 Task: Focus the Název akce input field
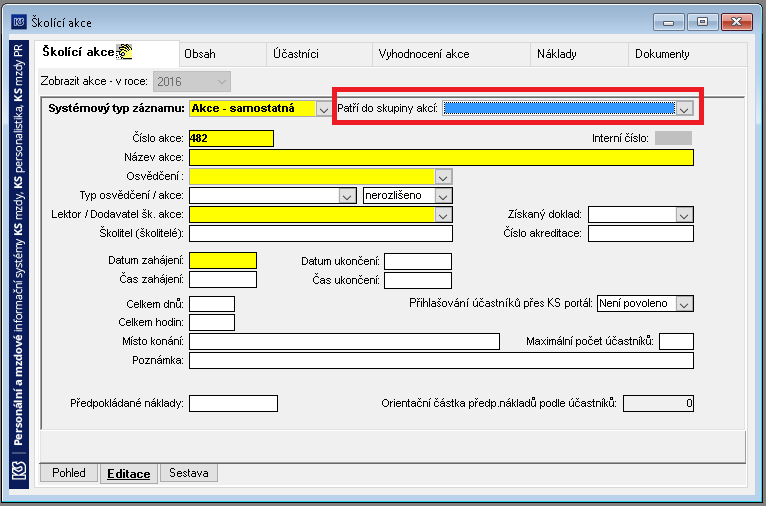pos(441,157)
